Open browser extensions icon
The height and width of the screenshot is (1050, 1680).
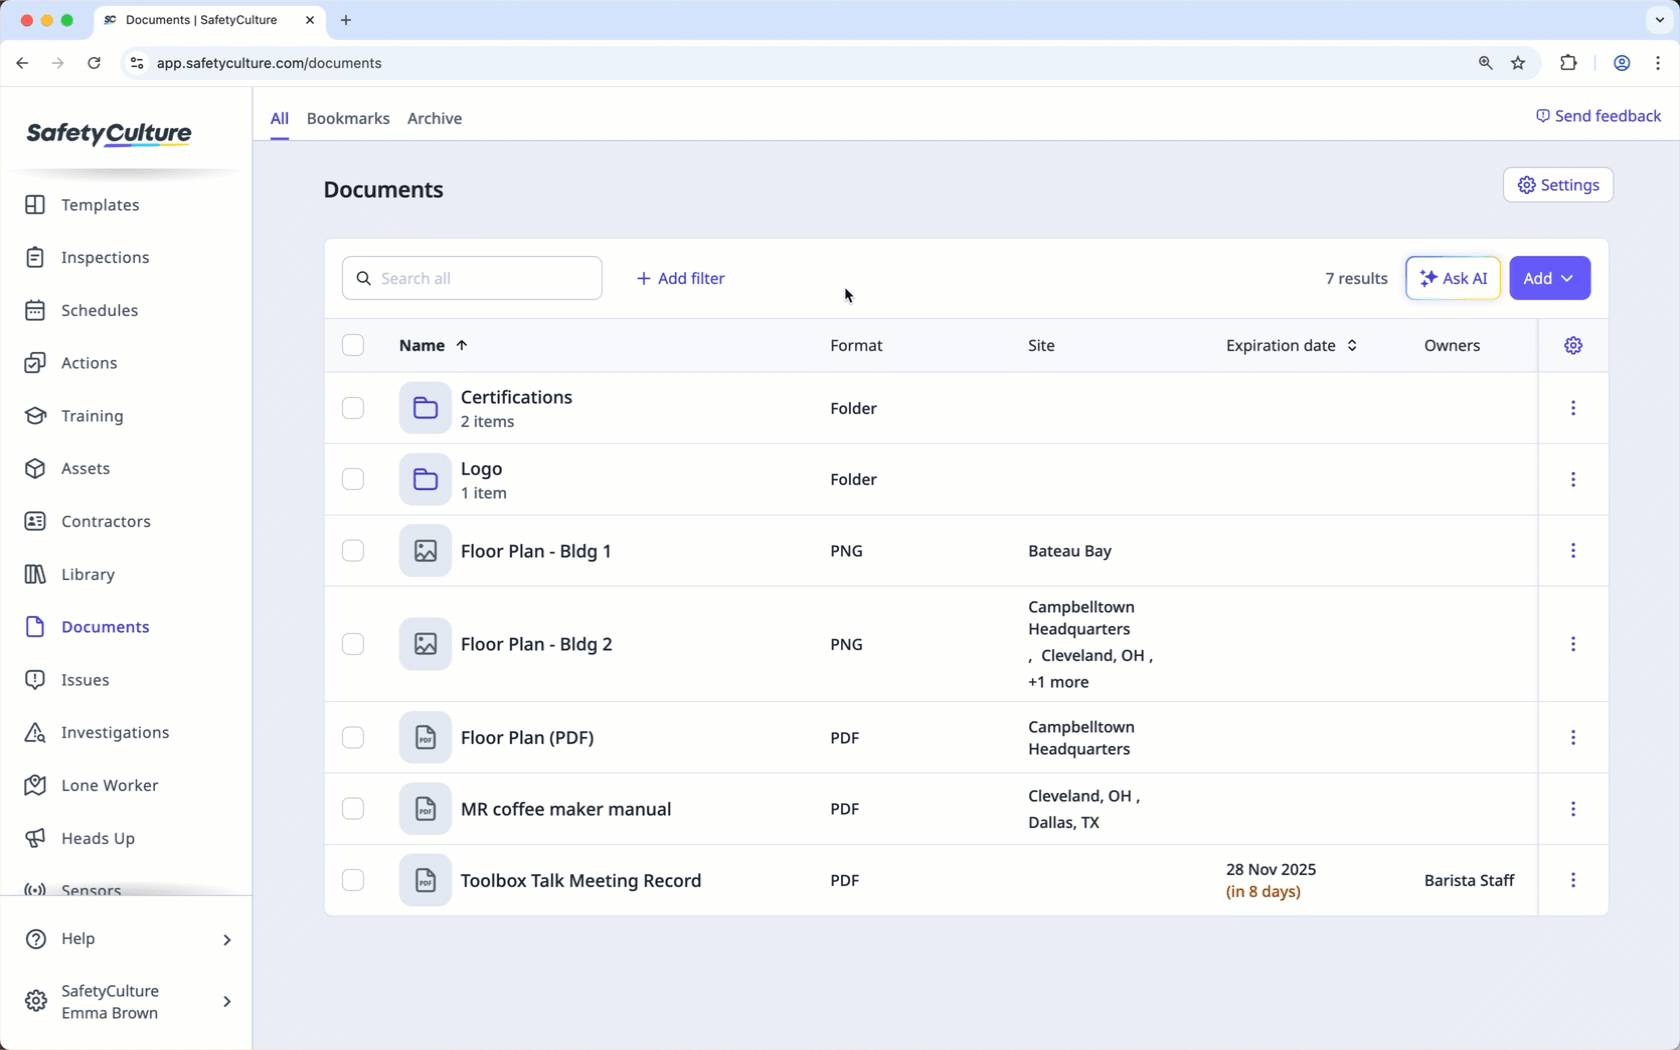[1568, 63]
